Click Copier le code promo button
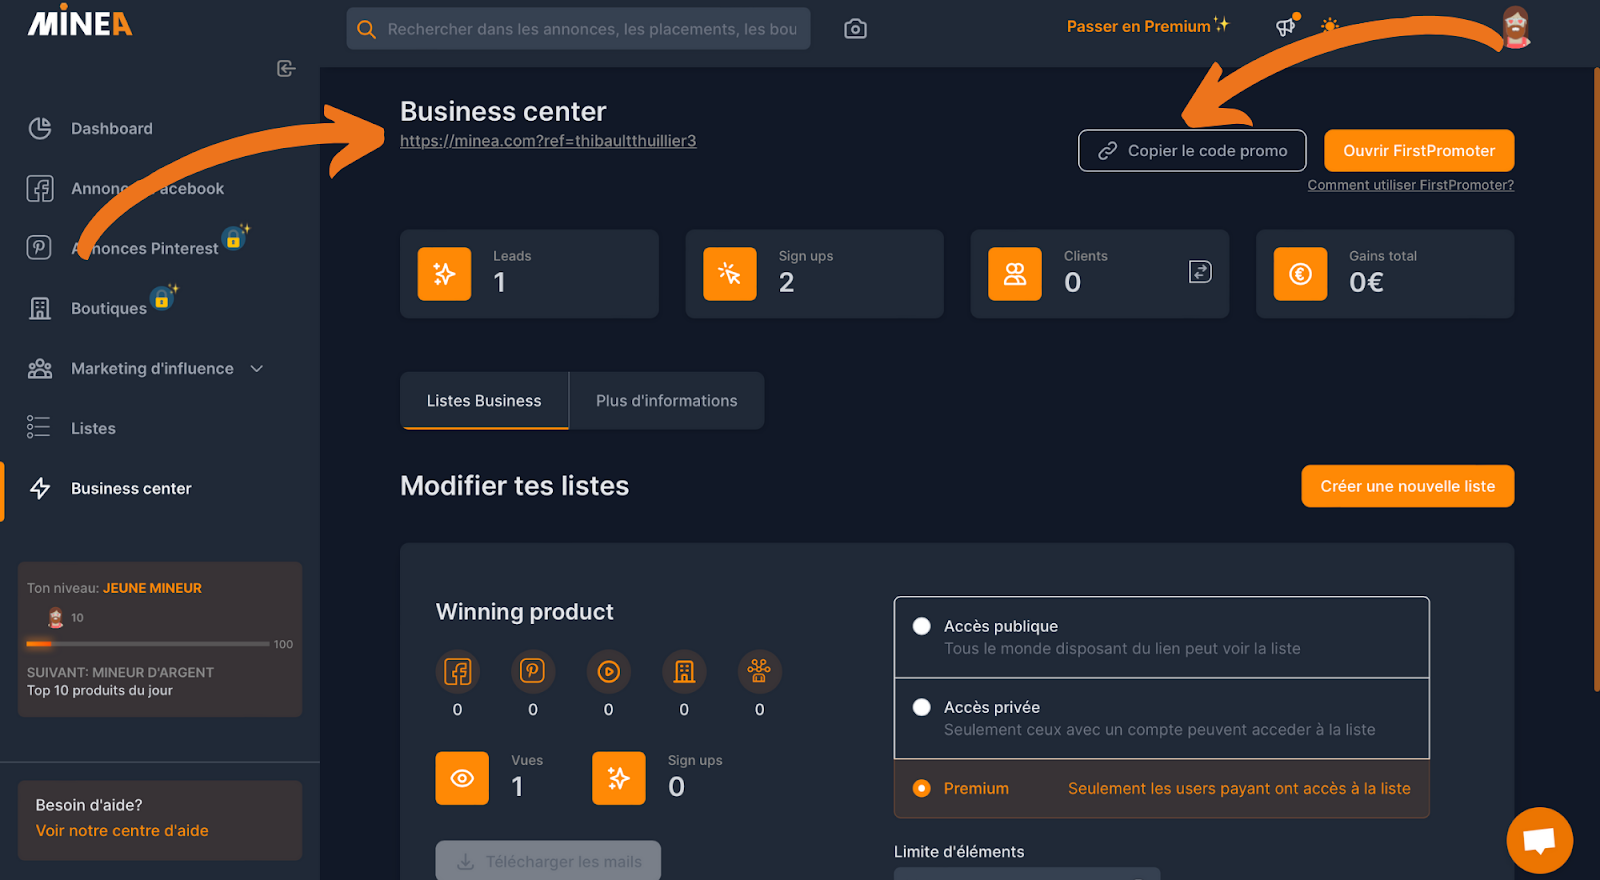Image resolution: width=1600 pixels, height=880 pixels. (1192, 150)
